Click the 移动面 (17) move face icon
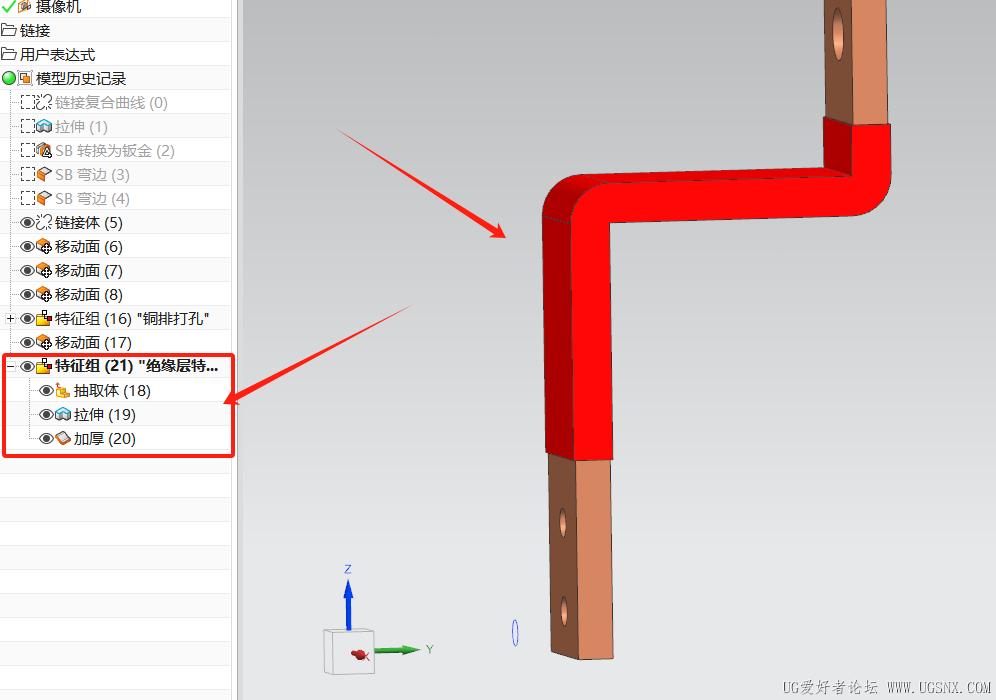The image size is (996, 700). click(x=44, y=342)
